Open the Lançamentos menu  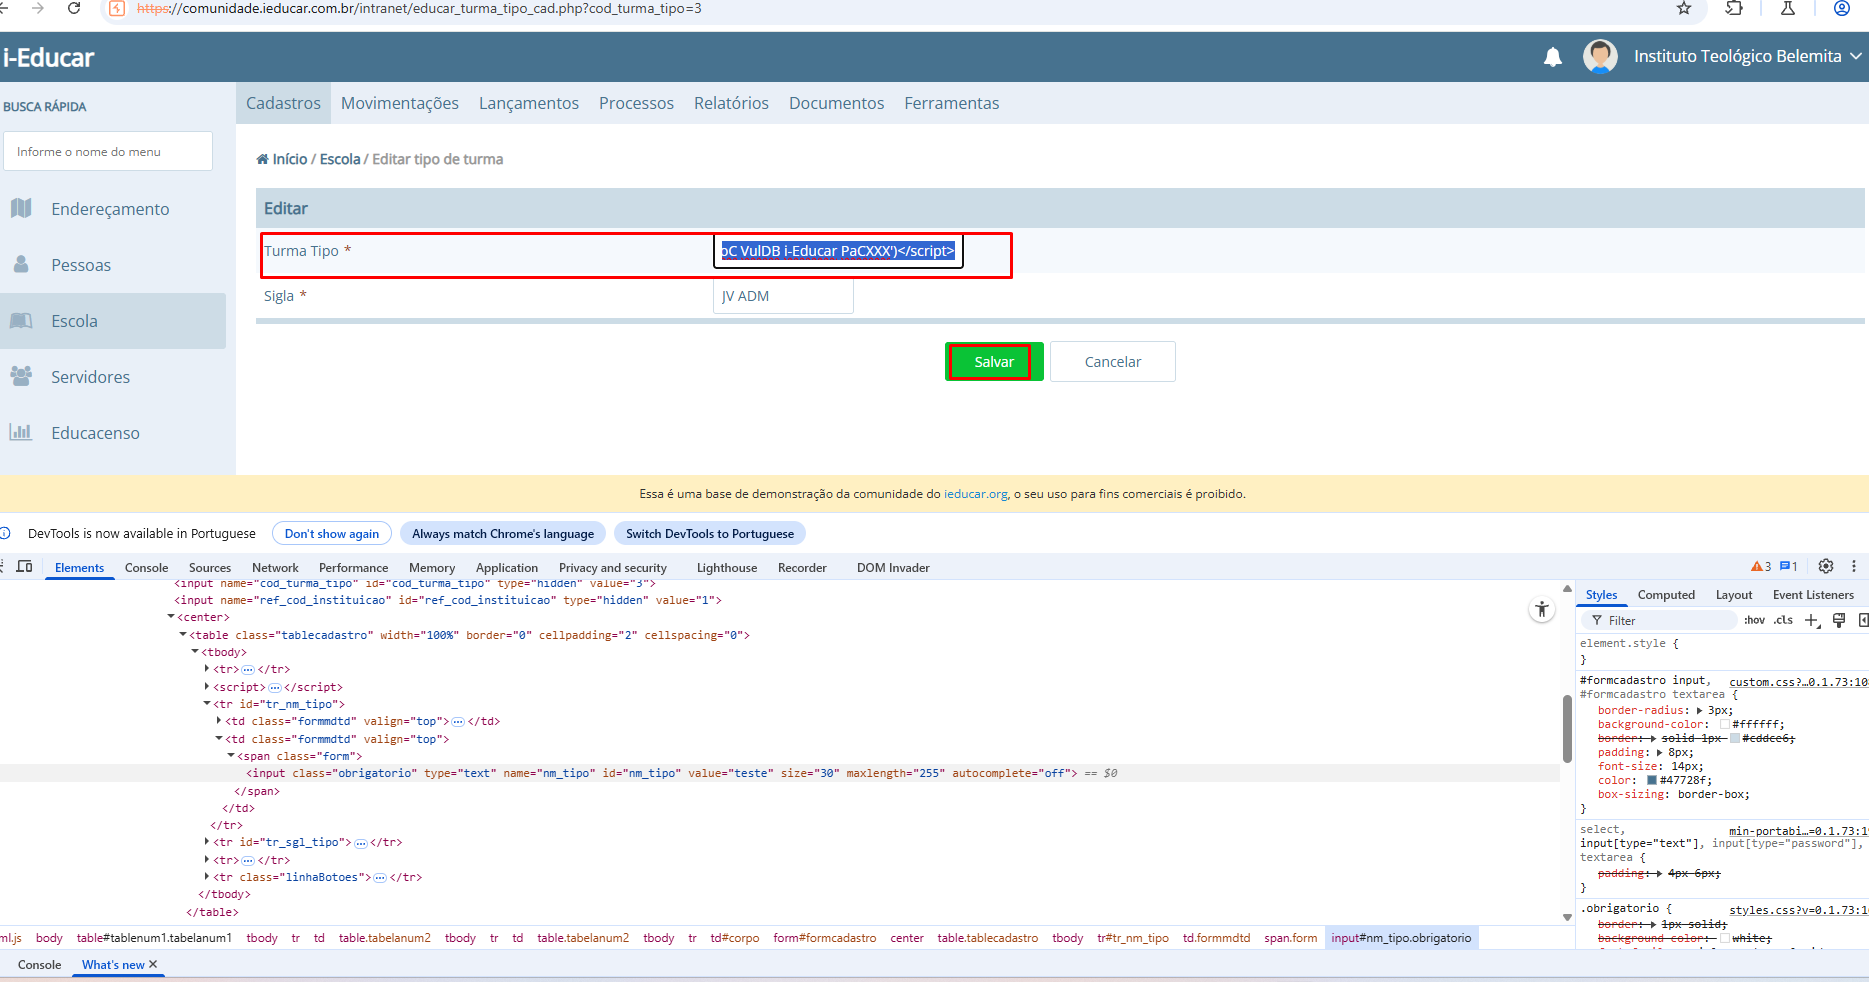[x=529, y=103]
